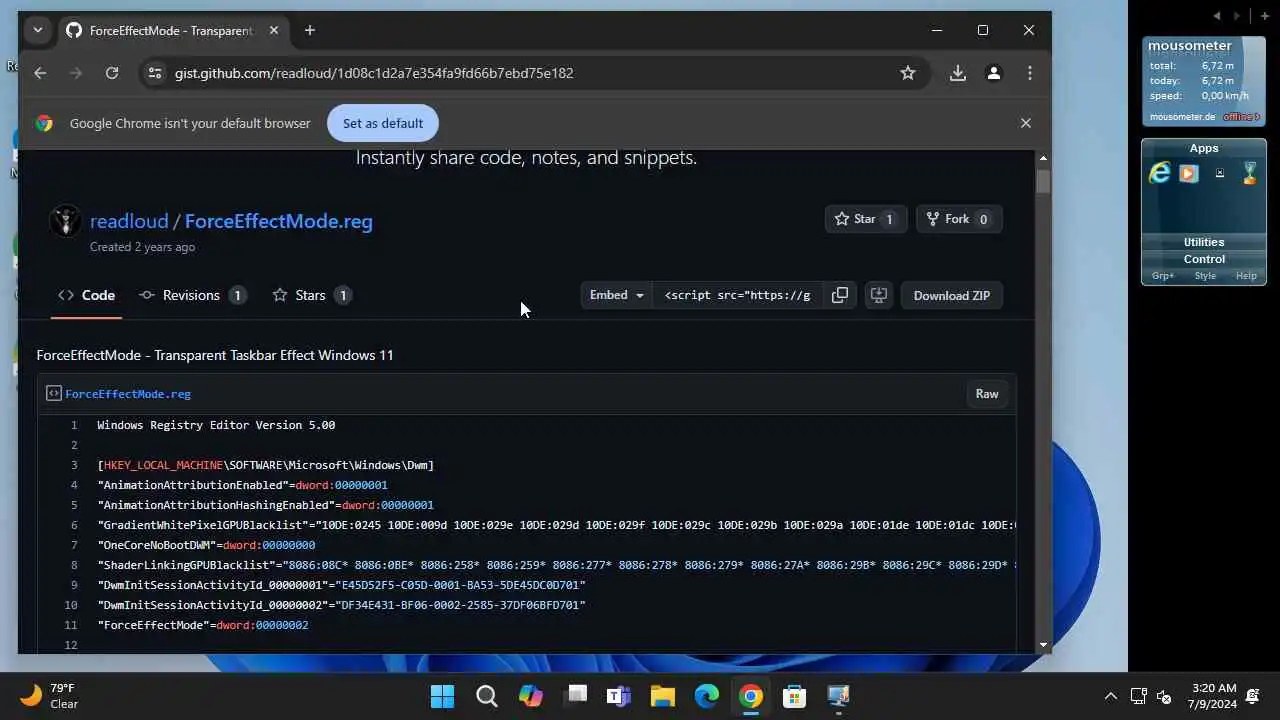This screenshot has height=720, width=1280.
Task: Open File Explorer from taskbar
Action: [x=662, y=696]
